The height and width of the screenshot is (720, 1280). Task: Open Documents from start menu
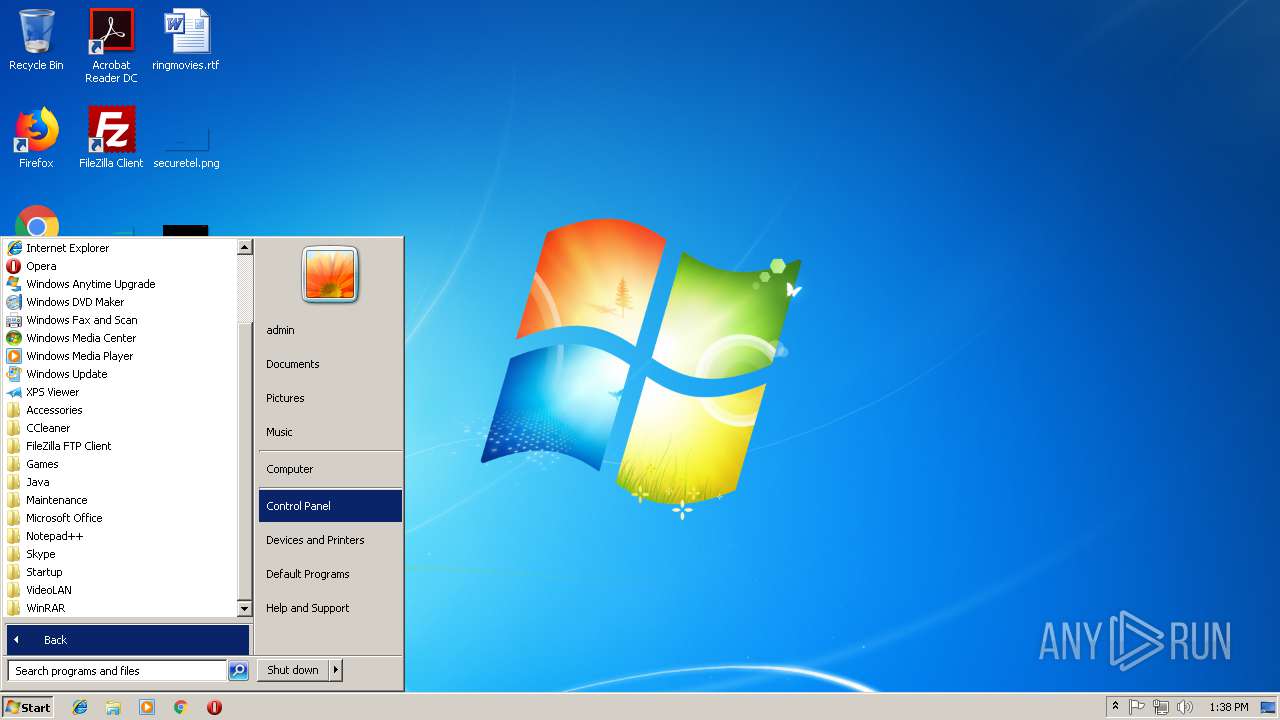pos(330,364)
